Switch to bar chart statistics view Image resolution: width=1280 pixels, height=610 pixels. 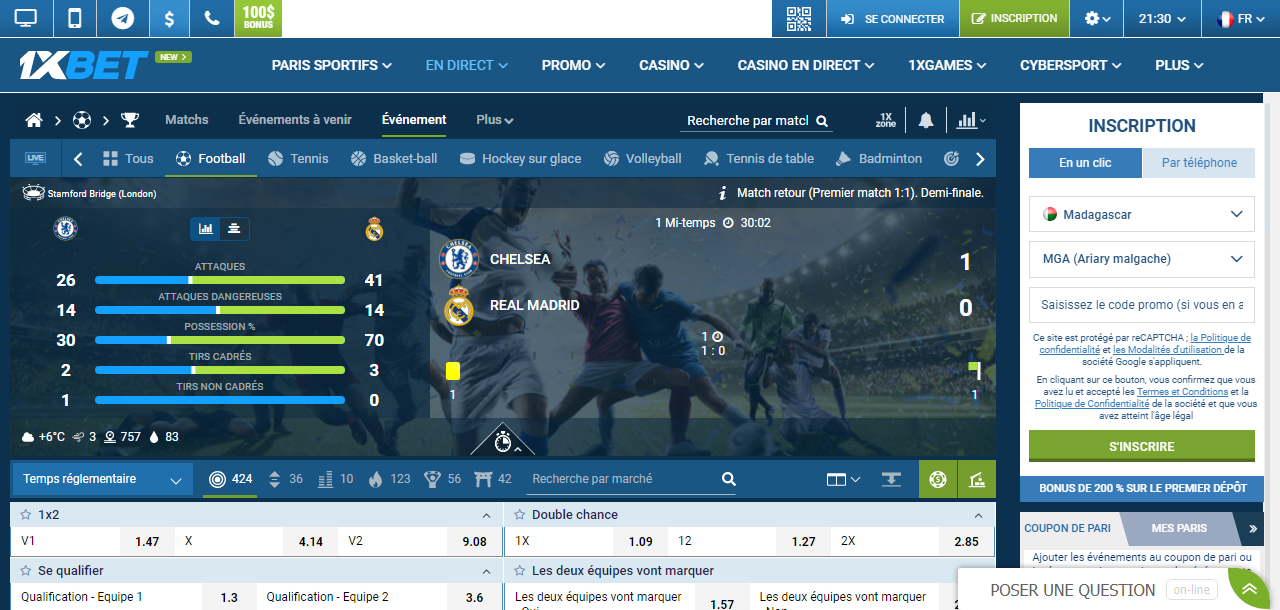(x=206, y=229)
